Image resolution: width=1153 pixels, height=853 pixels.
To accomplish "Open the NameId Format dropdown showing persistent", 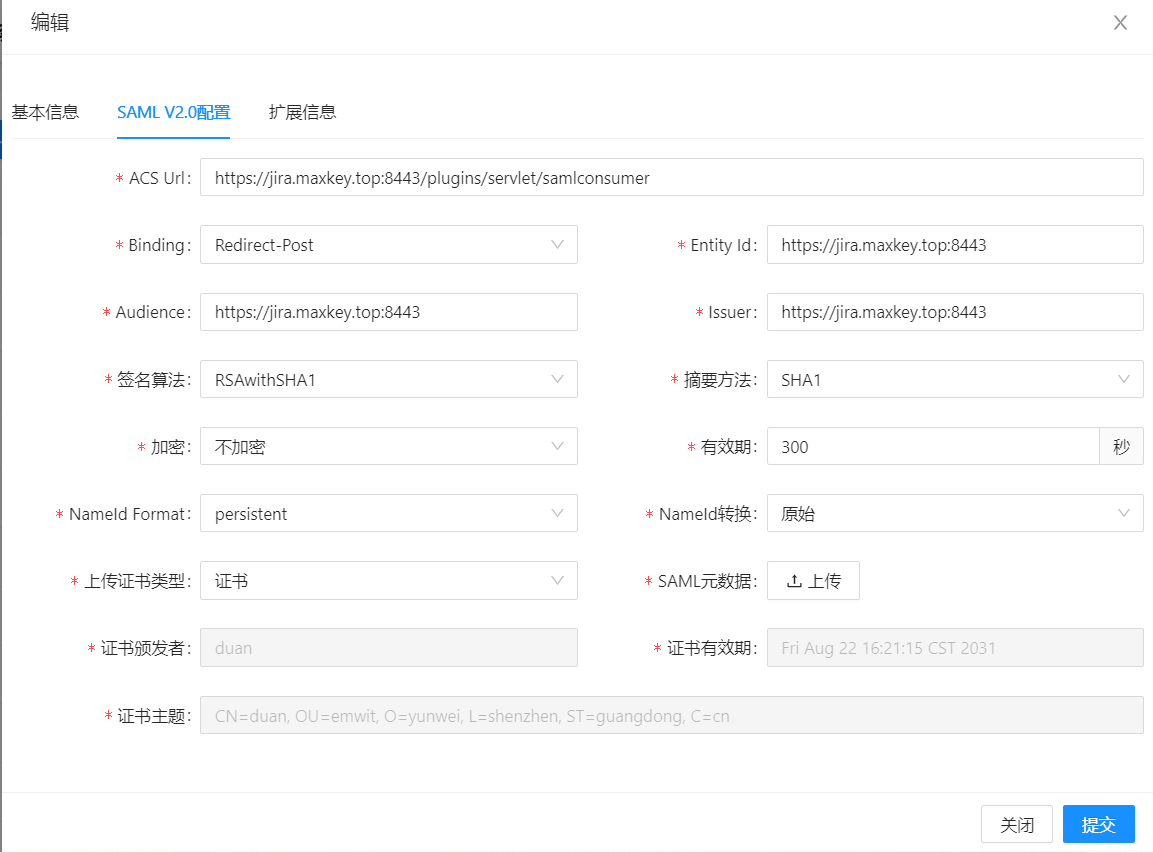I will (388, 513).
